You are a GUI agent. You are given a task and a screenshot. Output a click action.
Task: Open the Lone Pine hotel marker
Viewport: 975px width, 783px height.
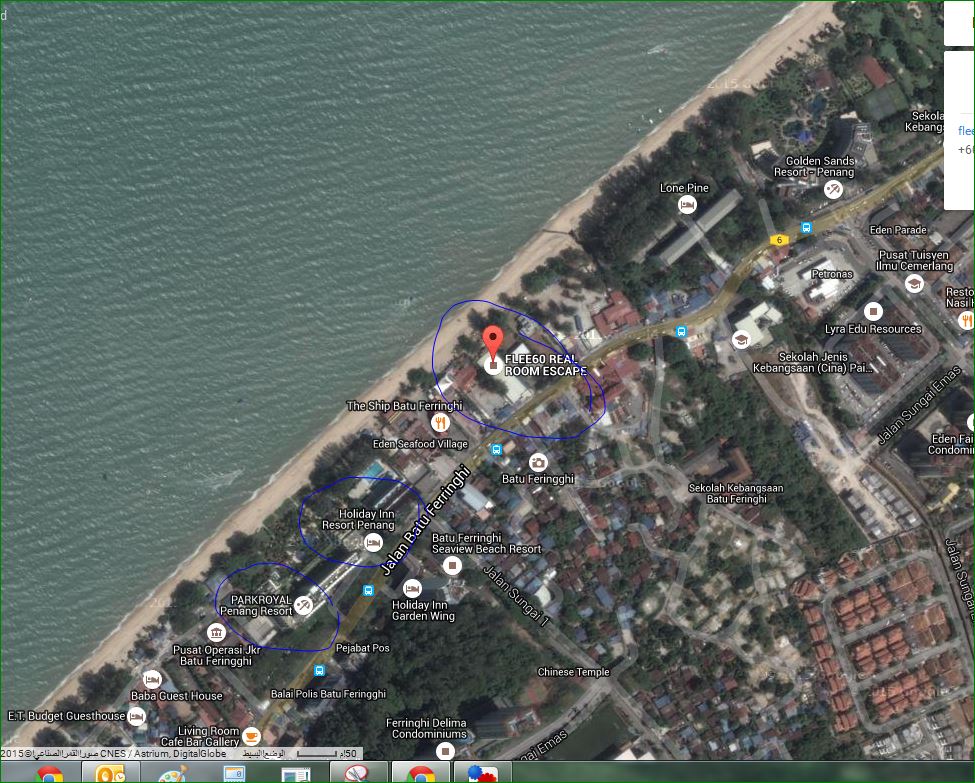tap(687, 205)
